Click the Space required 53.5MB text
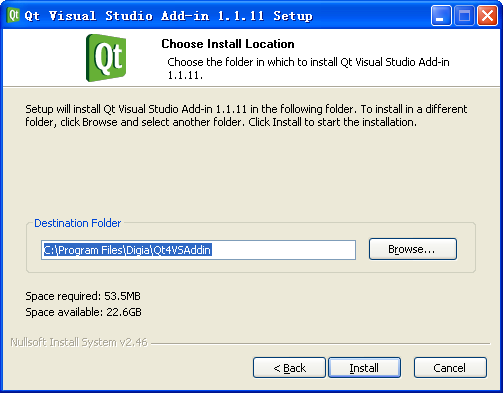This screenshot has height=393, width=503. [x=83, y=296]
